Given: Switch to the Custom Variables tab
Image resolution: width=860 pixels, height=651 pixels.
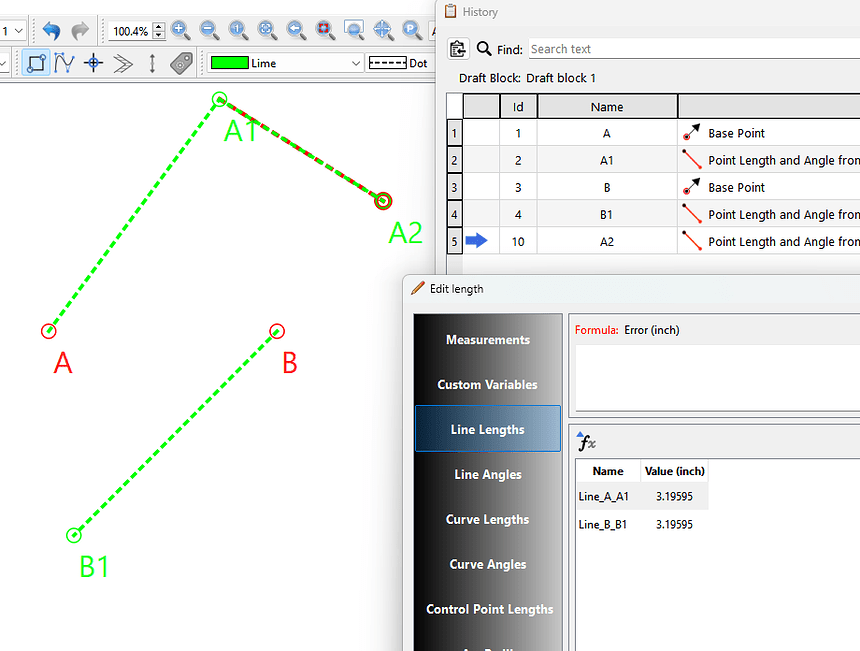Looking at the screenshot, I should pyautogui.click(x=488, y=385).
